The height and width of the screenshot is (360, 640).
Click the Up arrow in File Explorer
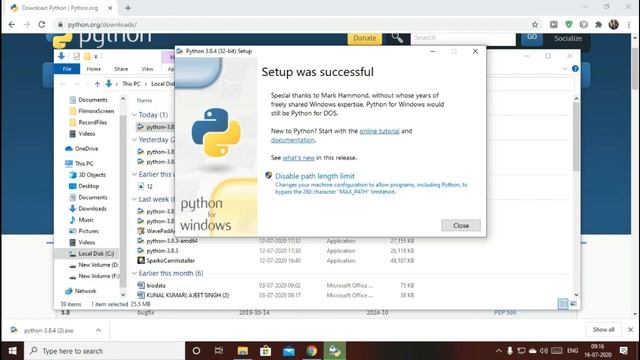[x=97, y=84]
